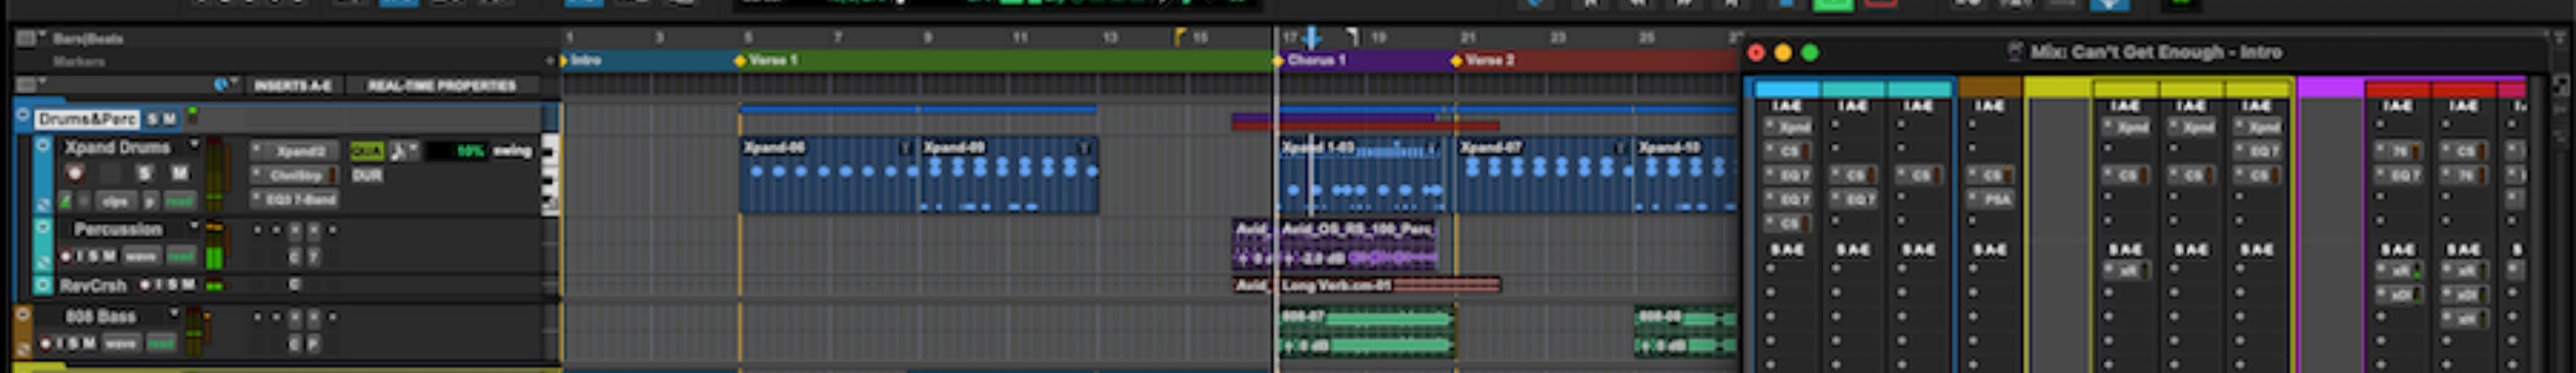Toggle the QUA quantize real-time property
The image size is (2576, 373).
[366, 151]
